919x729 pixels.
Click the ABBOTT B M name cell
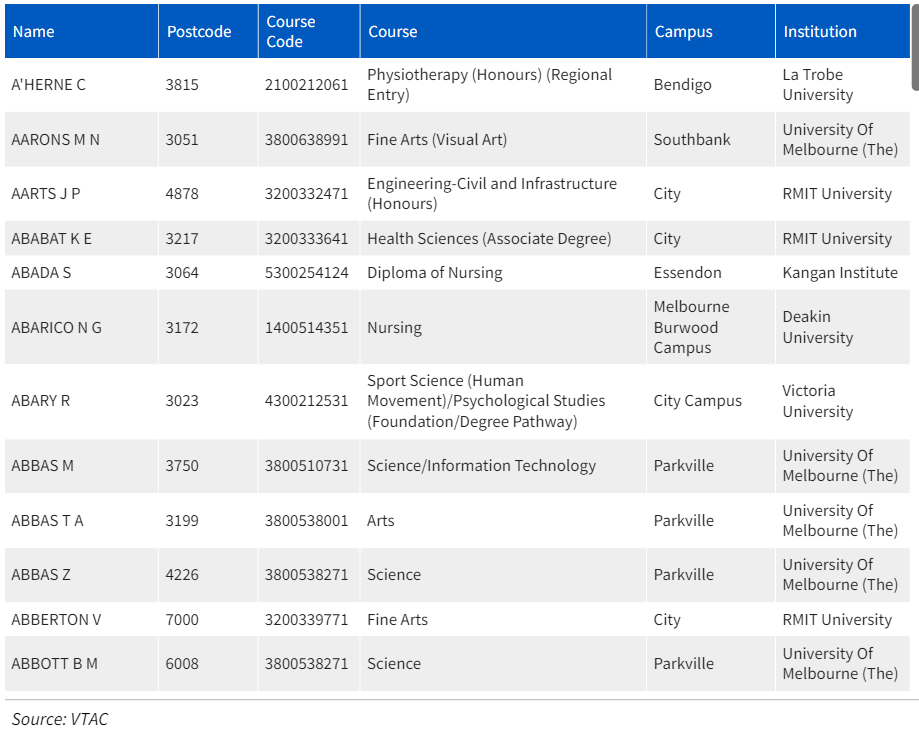[x=54, y=664]
